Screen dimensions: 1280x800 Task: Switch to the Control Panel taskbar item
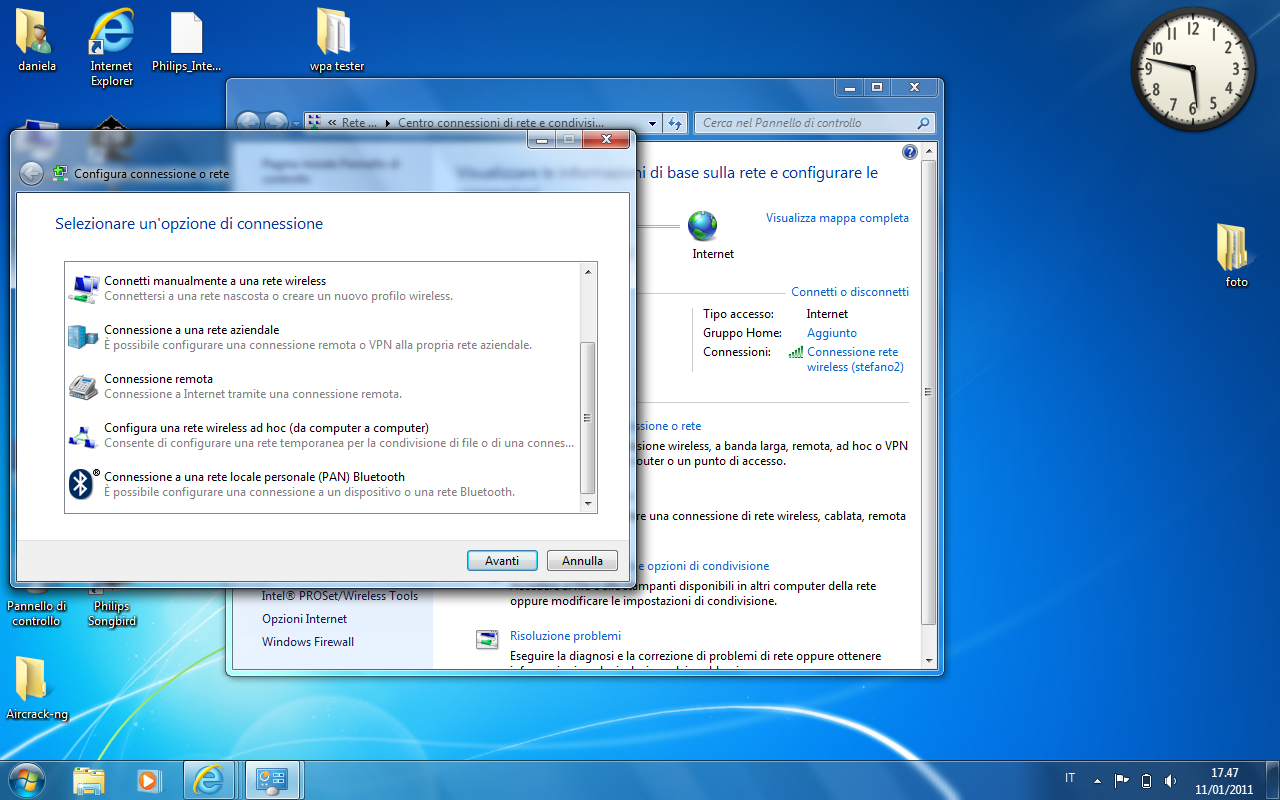tap(273, 779)
